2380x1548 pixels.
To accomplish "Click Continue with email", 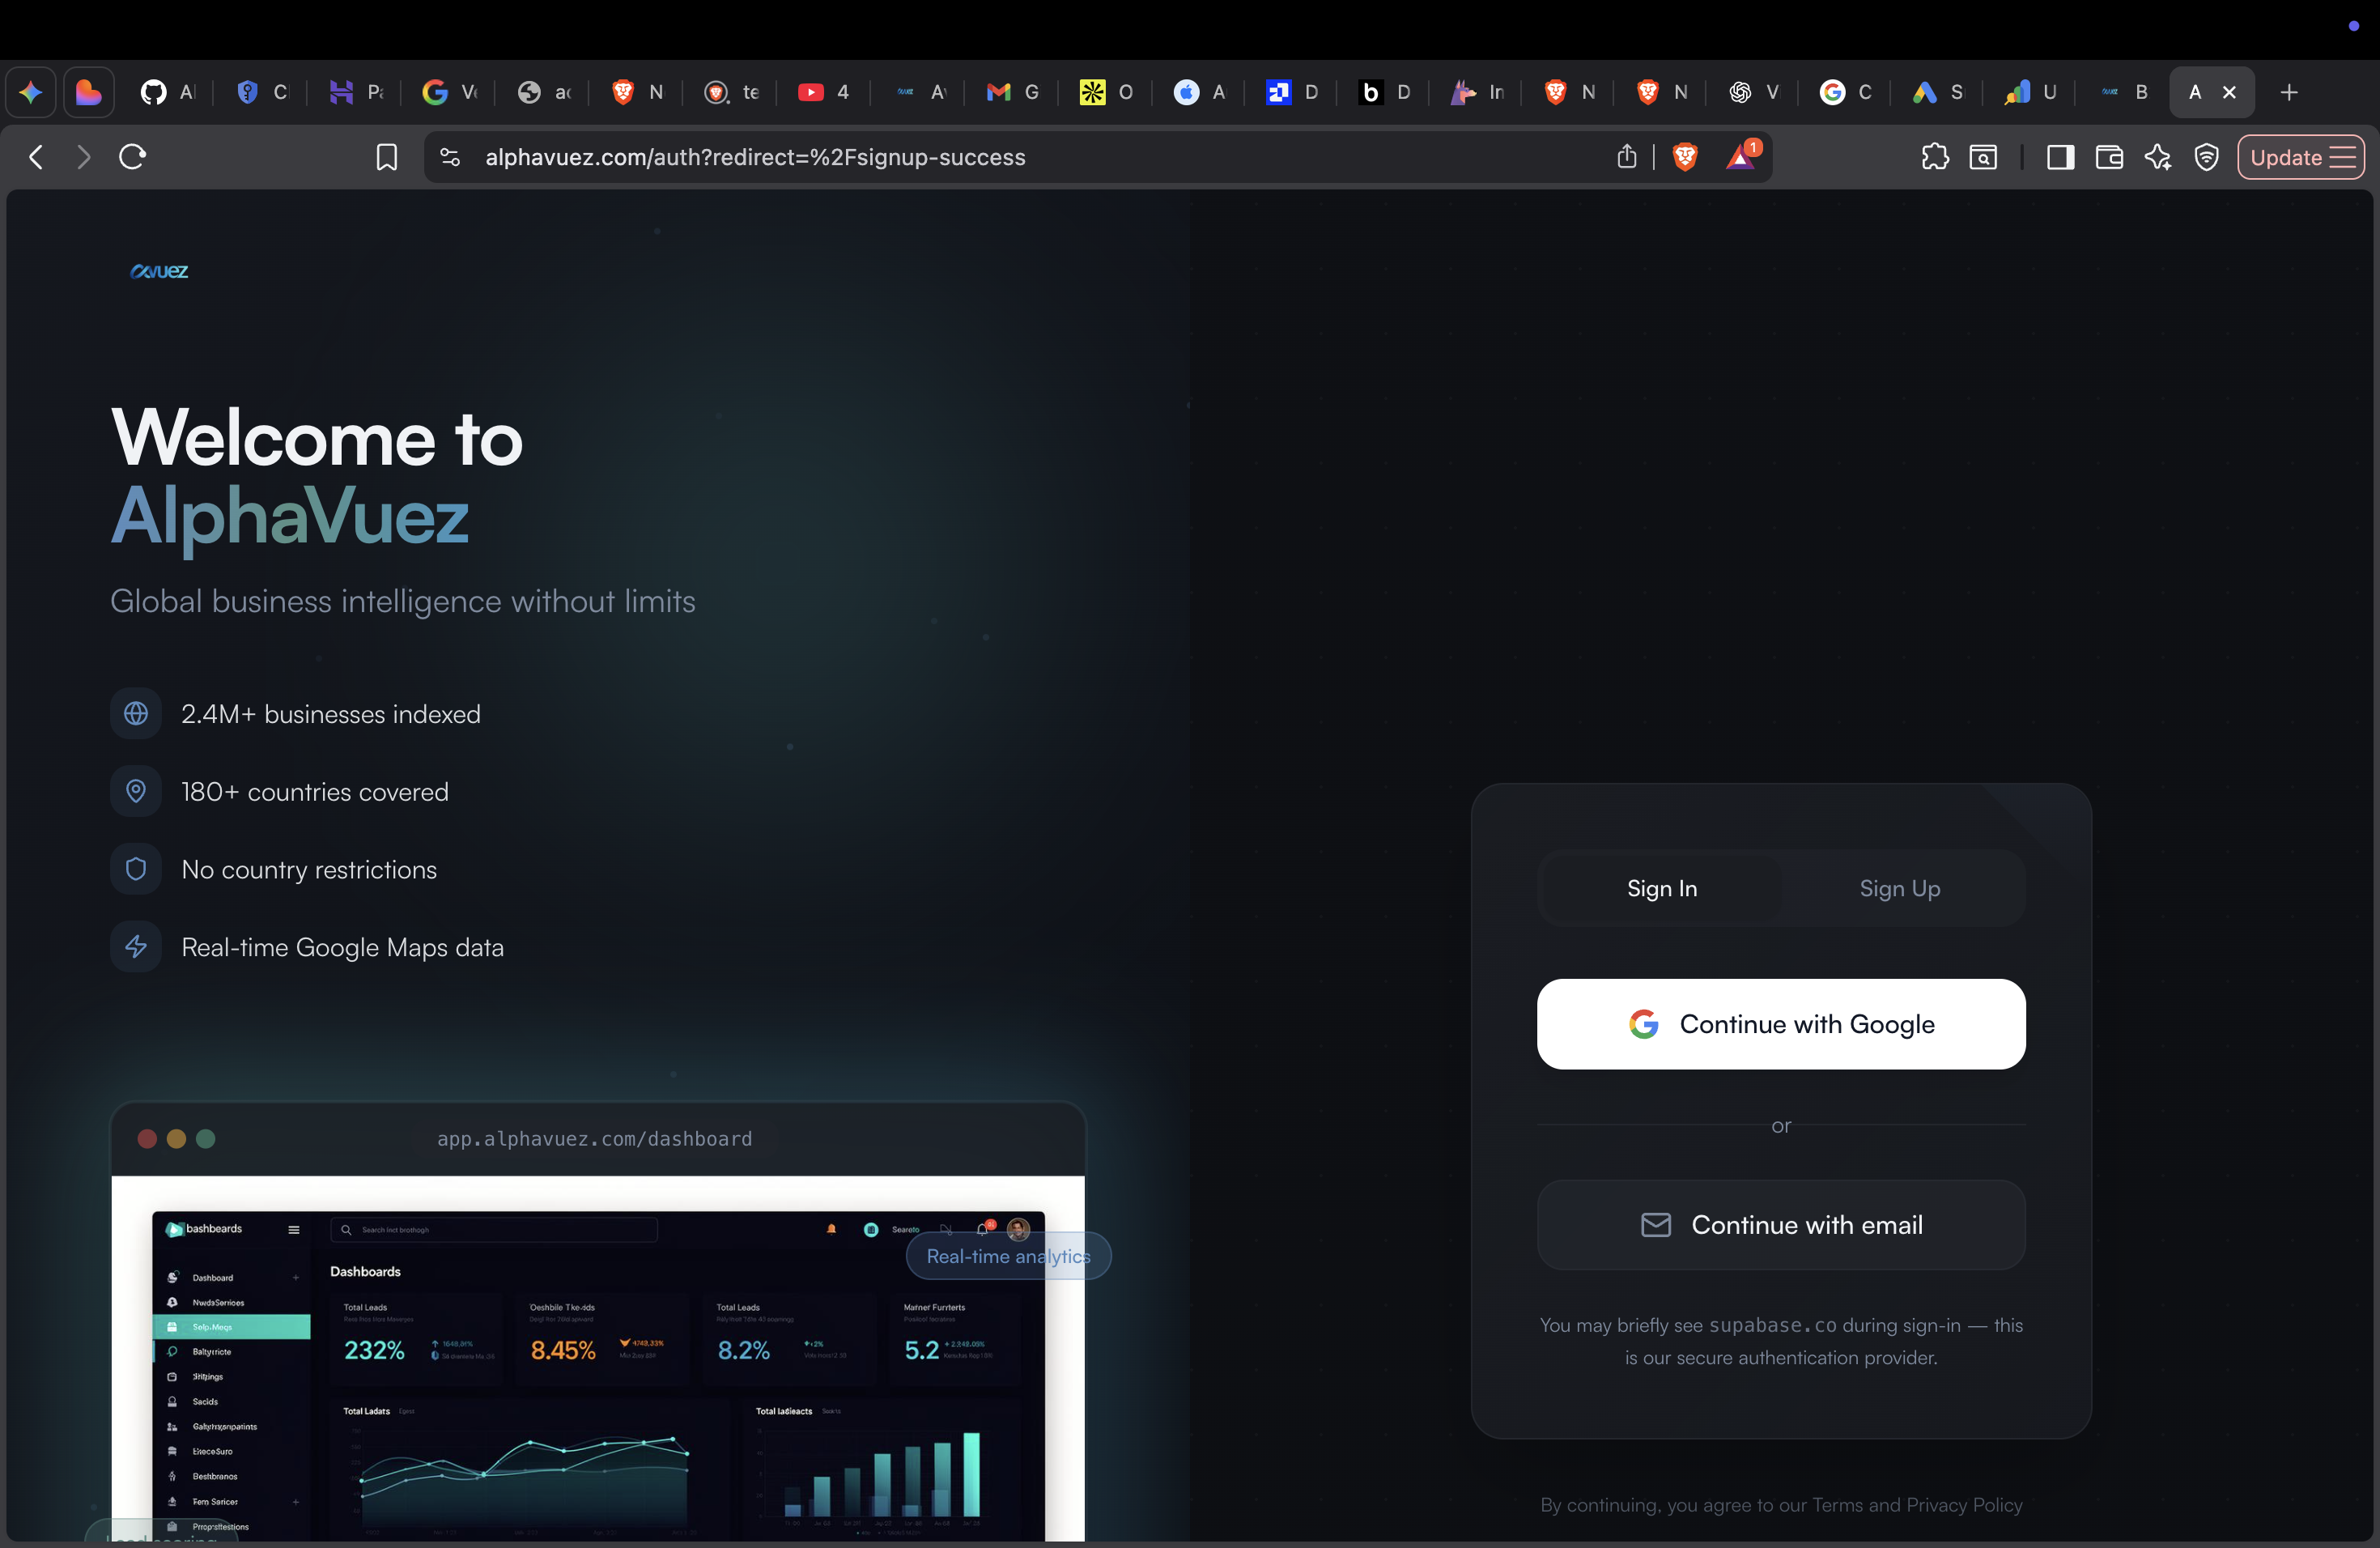I will 1780,1224.
